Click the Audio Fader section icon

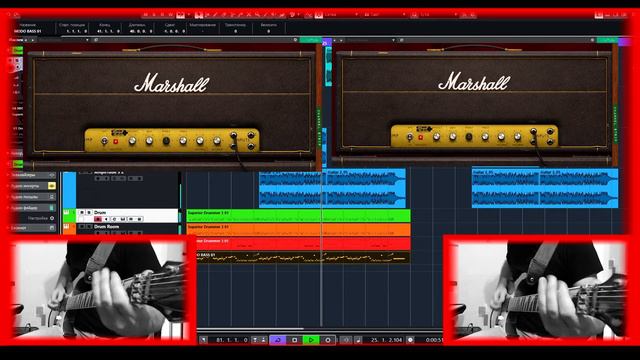[52, 208]
